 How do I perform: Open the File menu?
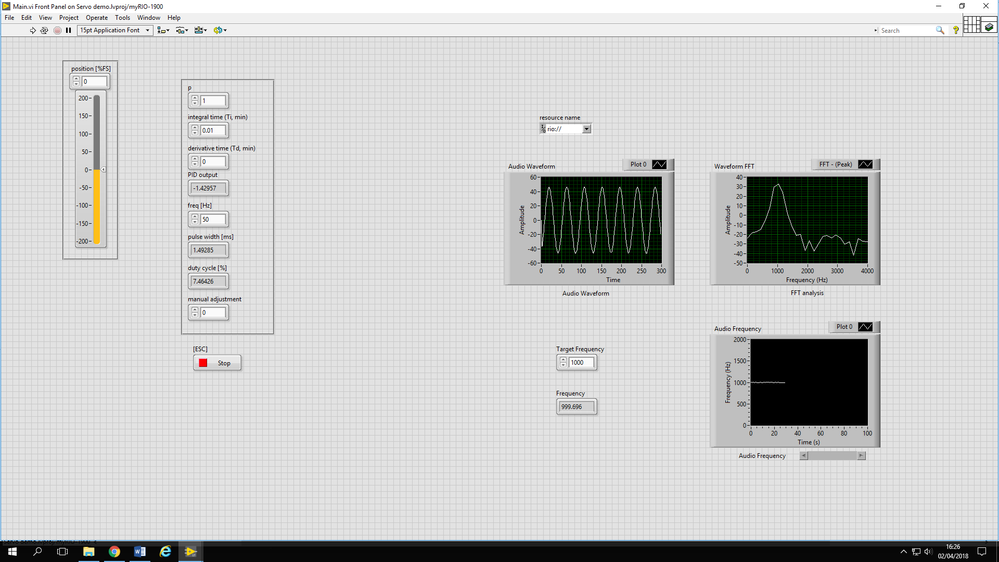(9, 18)
